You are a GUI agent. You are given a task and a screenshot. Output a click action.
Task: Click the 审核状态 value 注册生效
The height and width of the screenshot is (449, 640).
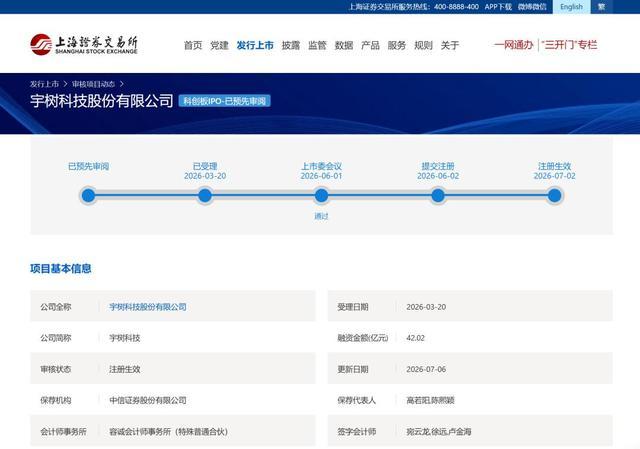click(x=124, y=369)
